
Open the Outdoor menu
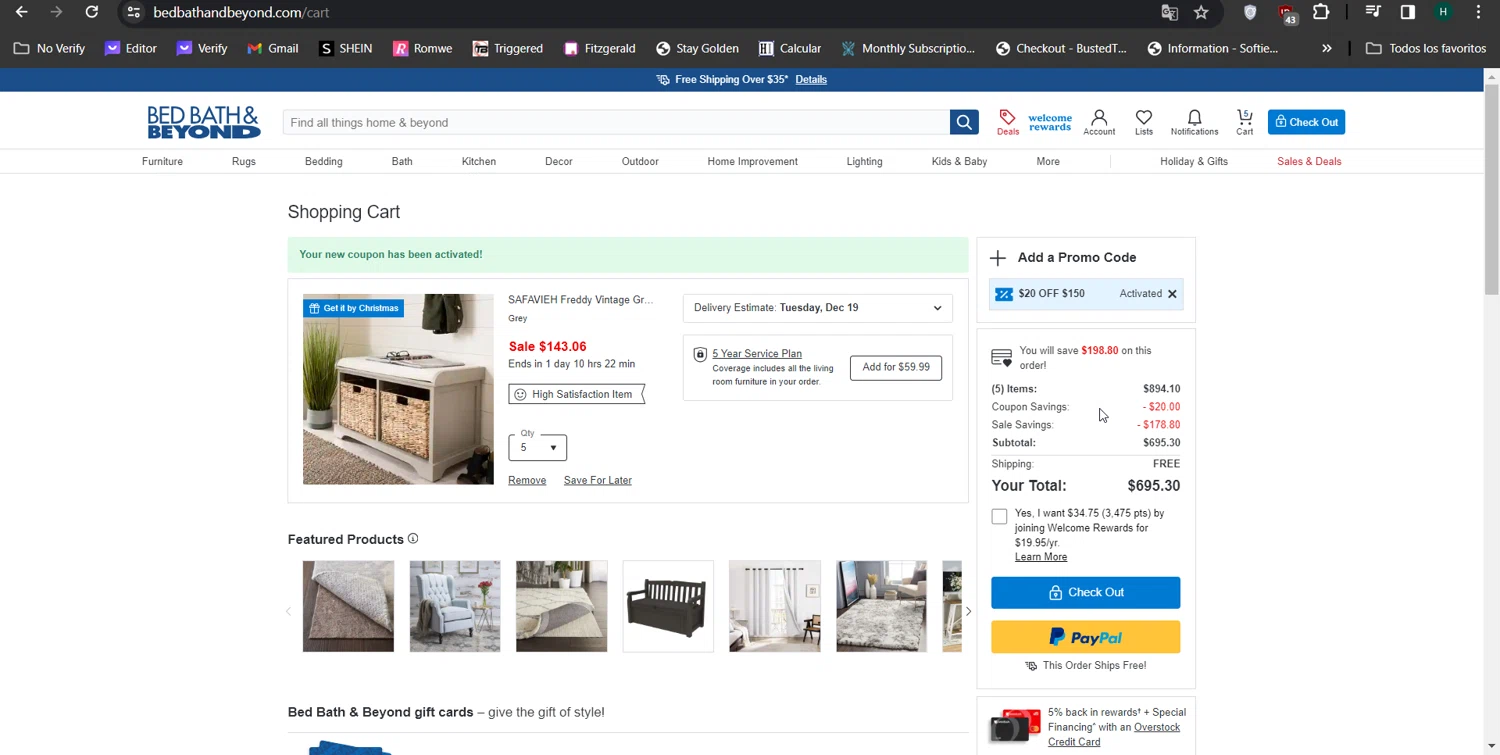[640, 161]
